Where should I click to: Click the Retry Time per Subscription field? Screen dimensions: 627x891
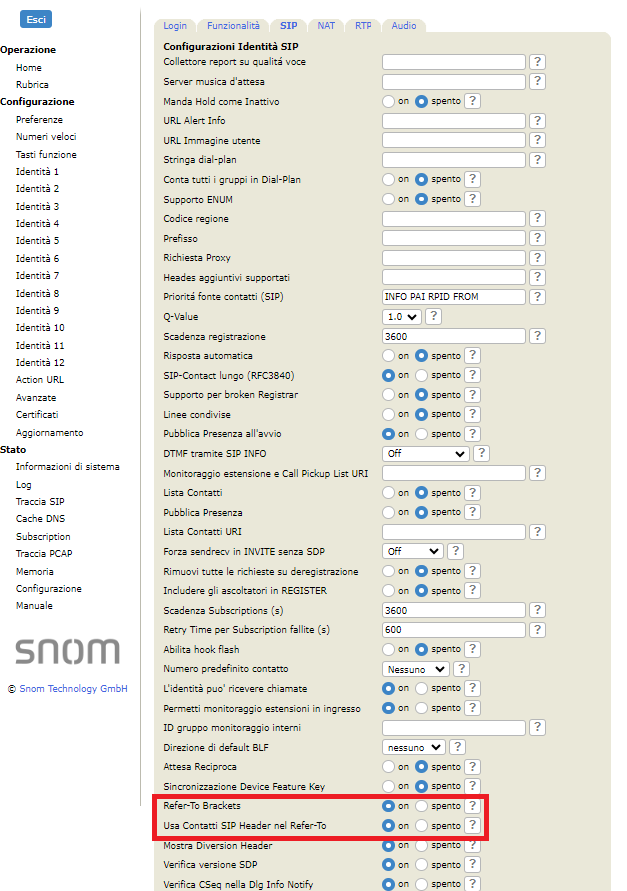[x=454, y=630]
